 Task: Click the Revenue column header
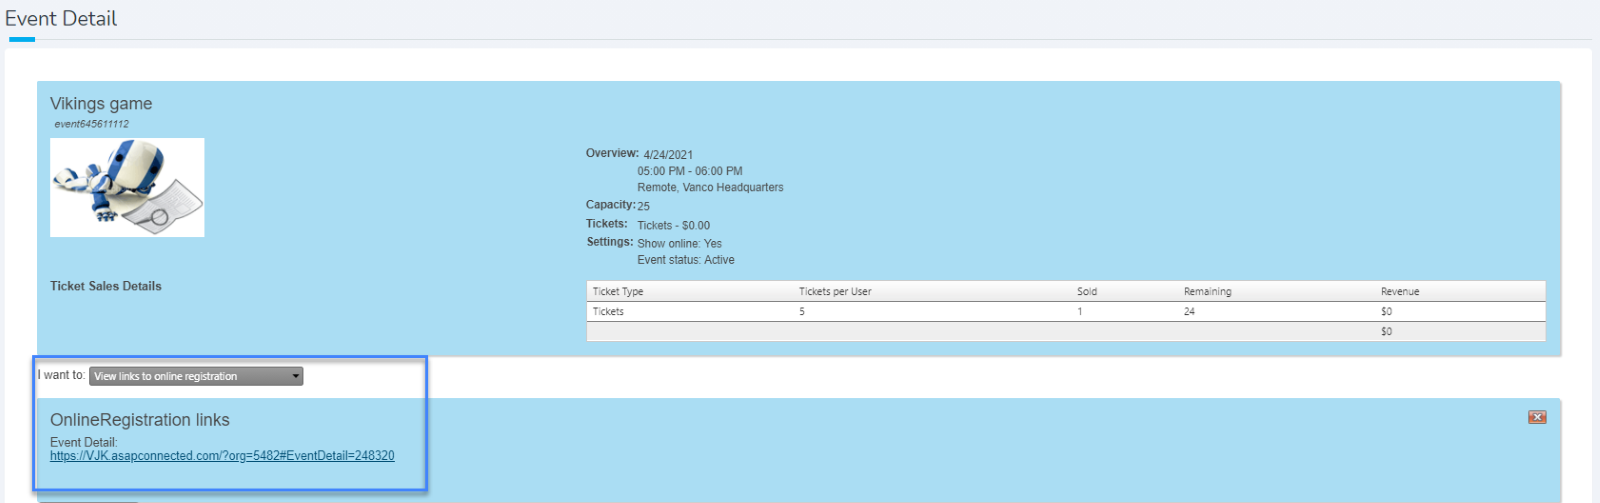1400,292
